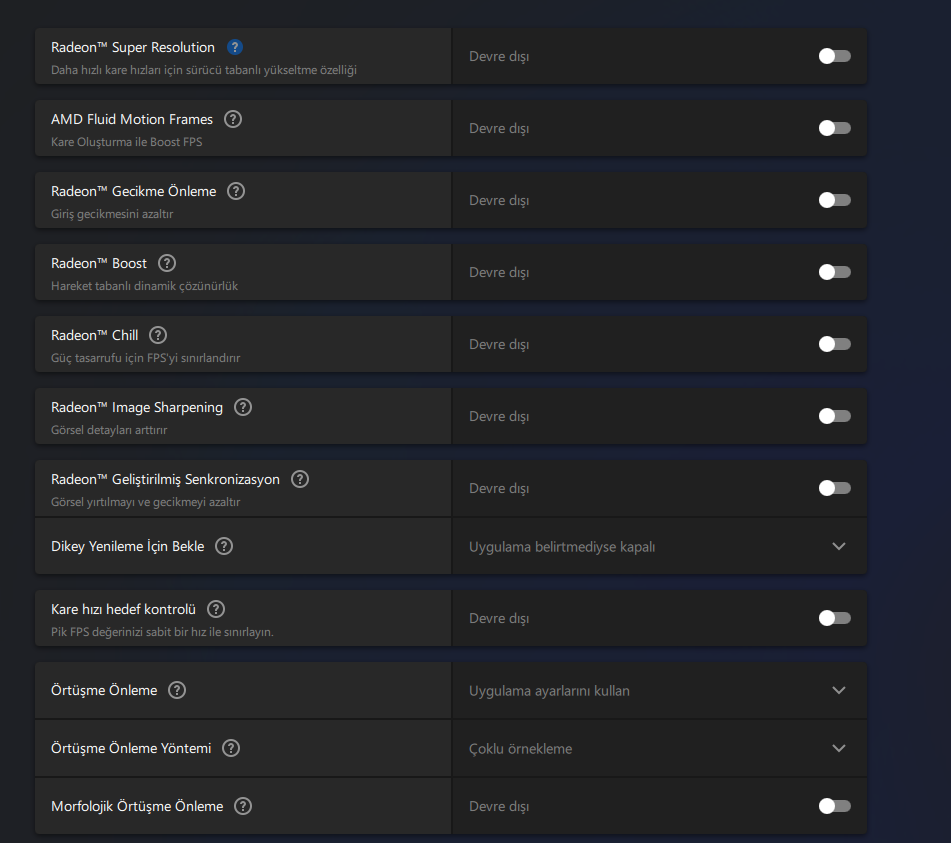Viewport: 951px width, 843px height.
Task: Click 'Örtüşme Önleme Yöntemi' label
Action: (131, 748)
